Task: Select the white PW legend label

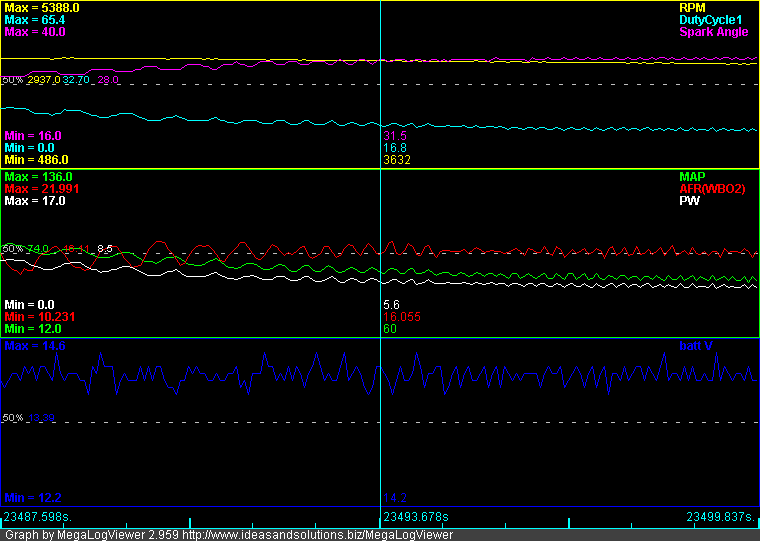Action: tap(689, 200)
